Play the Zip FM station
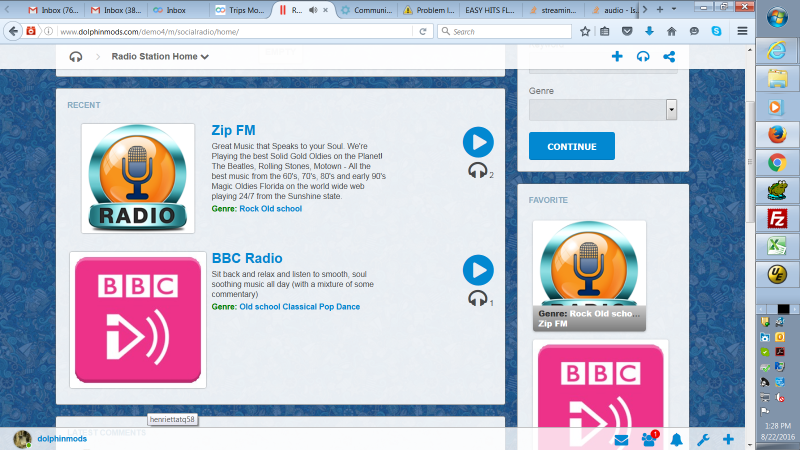 (478, 142)
